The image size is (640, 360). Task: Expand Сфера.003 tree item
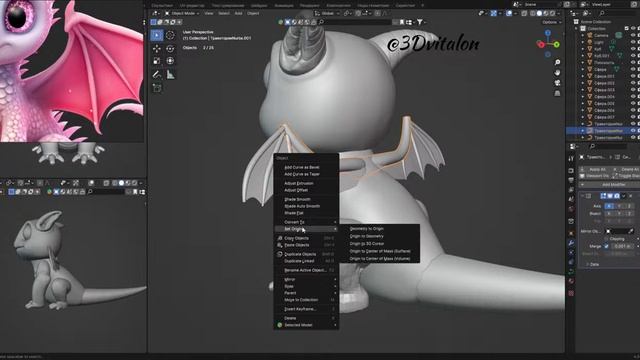tap(583, 90)
